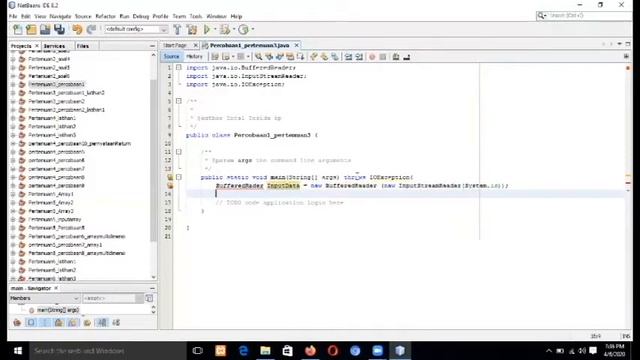This screenshot has height=360, width=640.
Task: Click the Find Selection magnifier in editor toolbar
Action: point(258,57)
